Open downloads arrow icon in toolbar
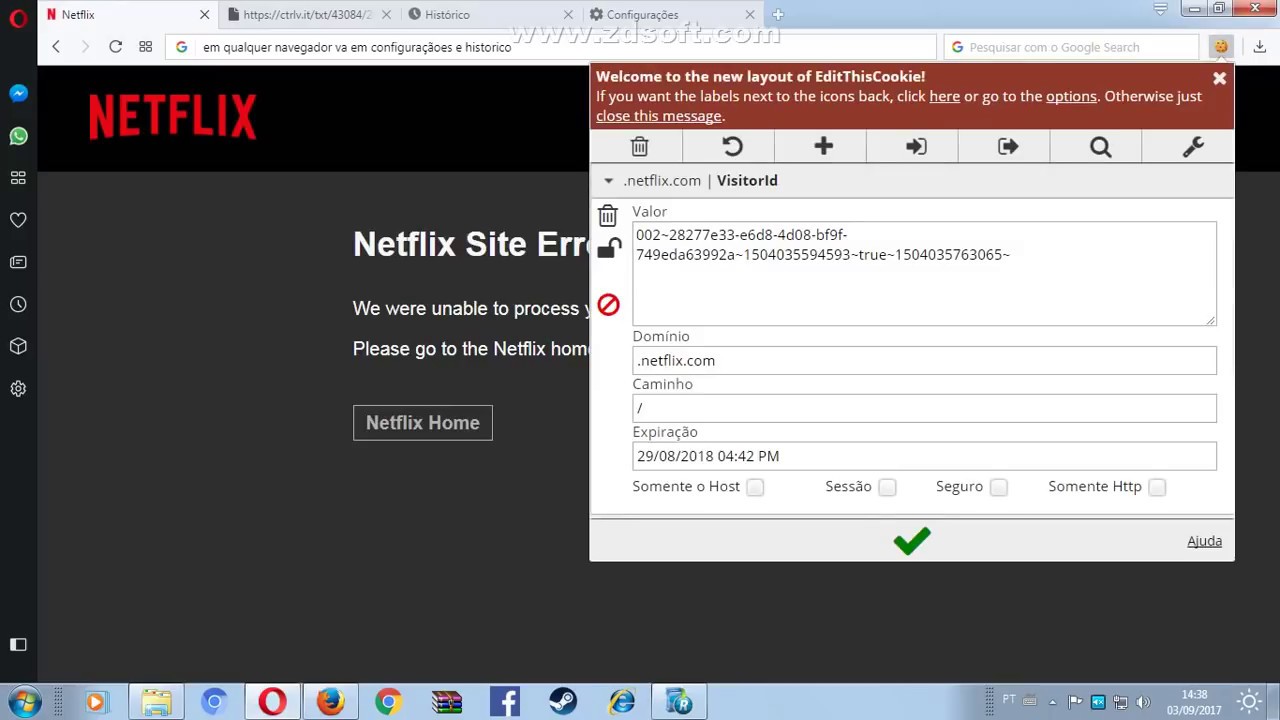Viewport: 1280px width, 720px height. pyautogui.click(x=1259, y=46)
